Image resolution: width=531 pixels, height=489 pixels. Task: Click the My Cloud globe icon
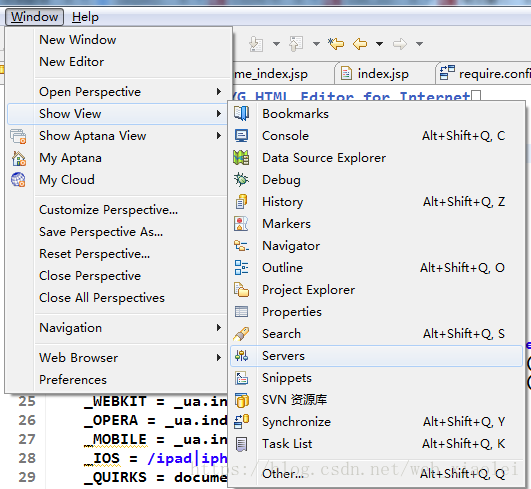18,180
